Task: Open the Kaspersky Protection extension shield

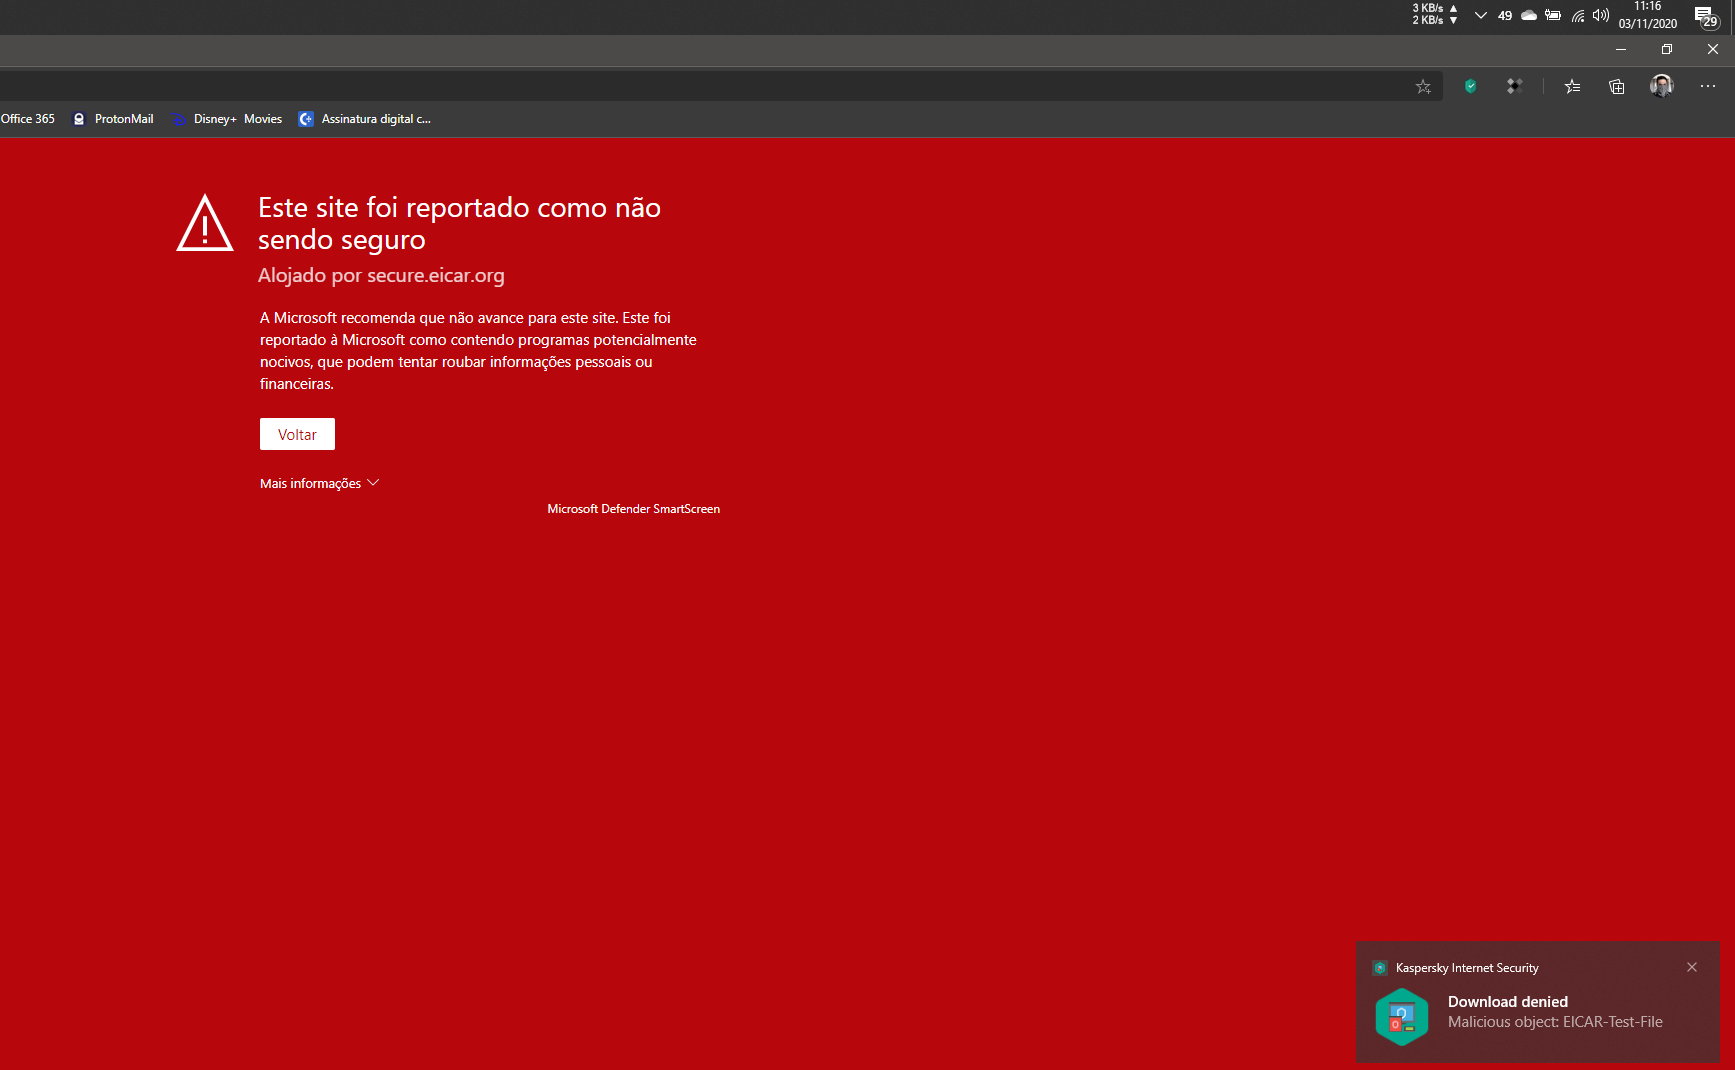Action: (x=1470, y=86)
